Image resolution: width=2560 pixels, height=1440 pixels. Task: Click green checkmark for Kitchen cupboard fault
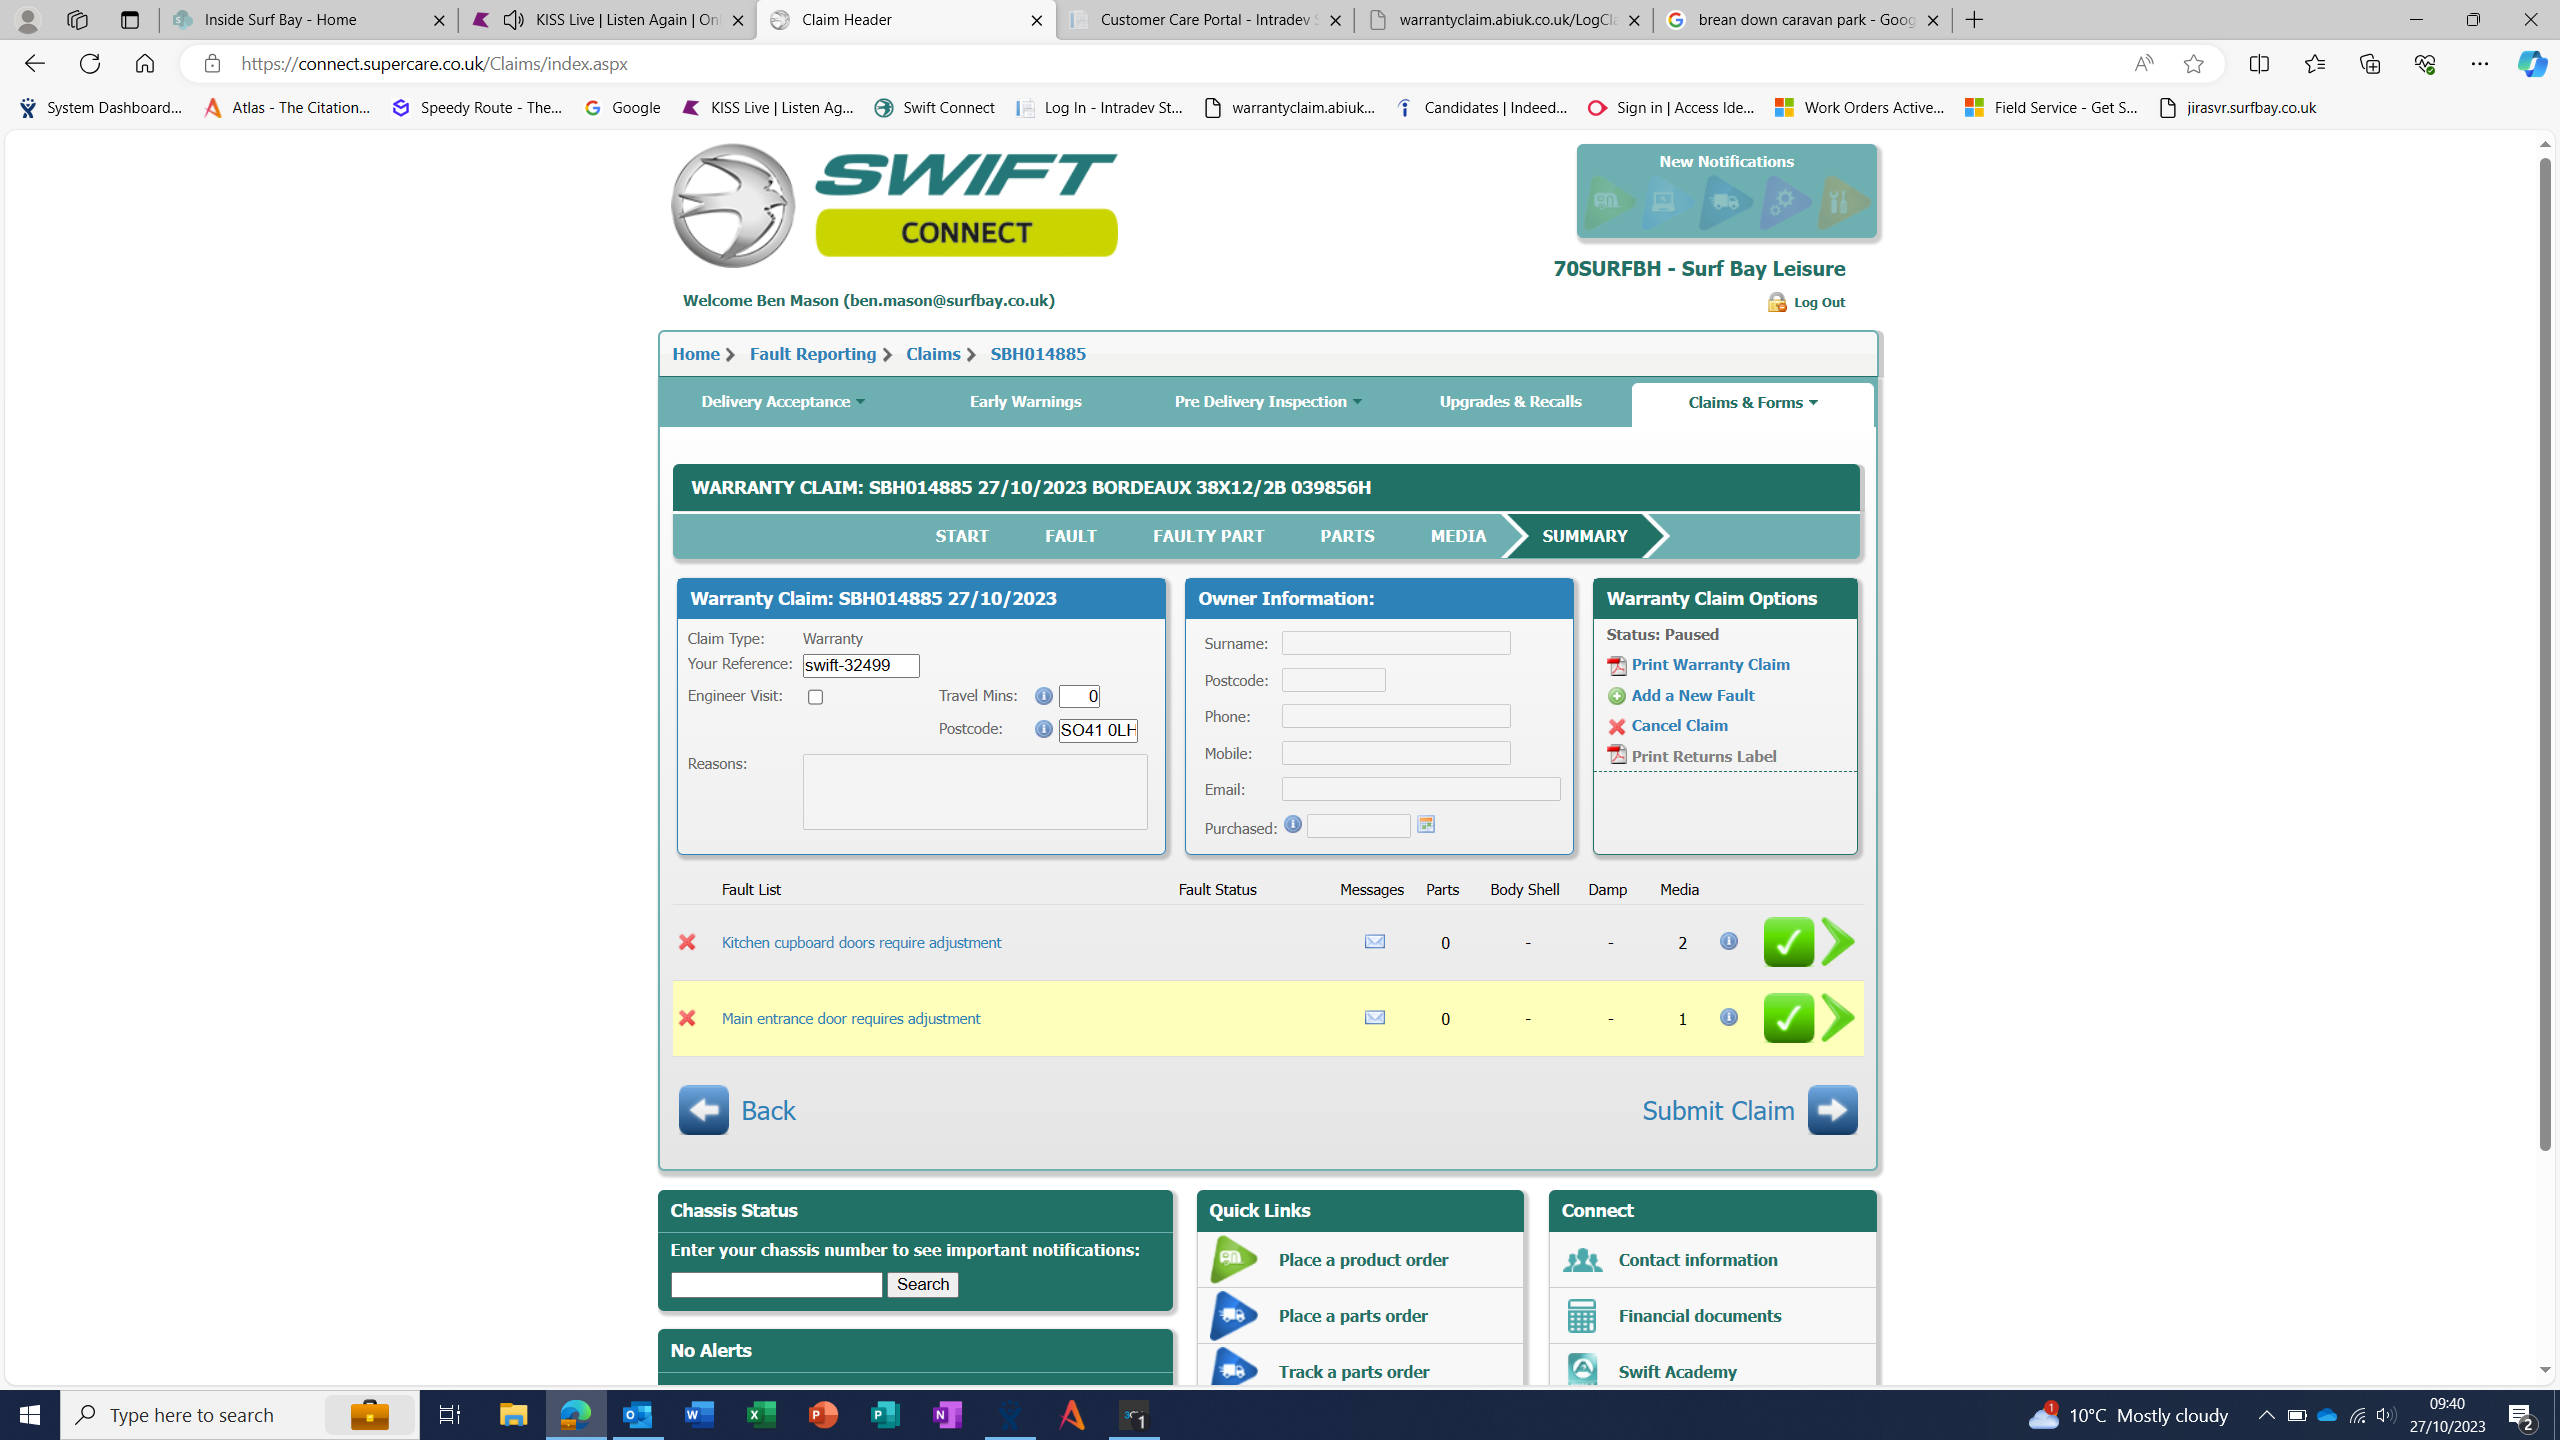1788,942
